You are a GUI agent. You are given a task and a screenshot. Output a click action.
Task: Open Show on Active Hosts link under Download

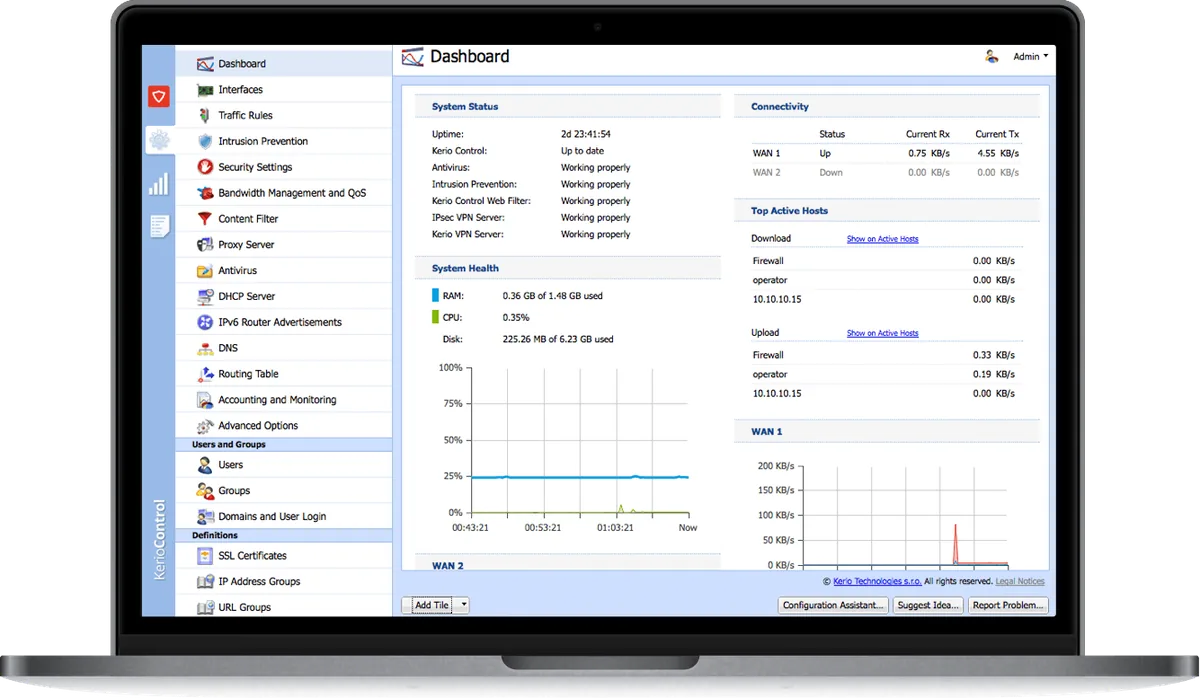pyautogui.click(x=882, y=239)
